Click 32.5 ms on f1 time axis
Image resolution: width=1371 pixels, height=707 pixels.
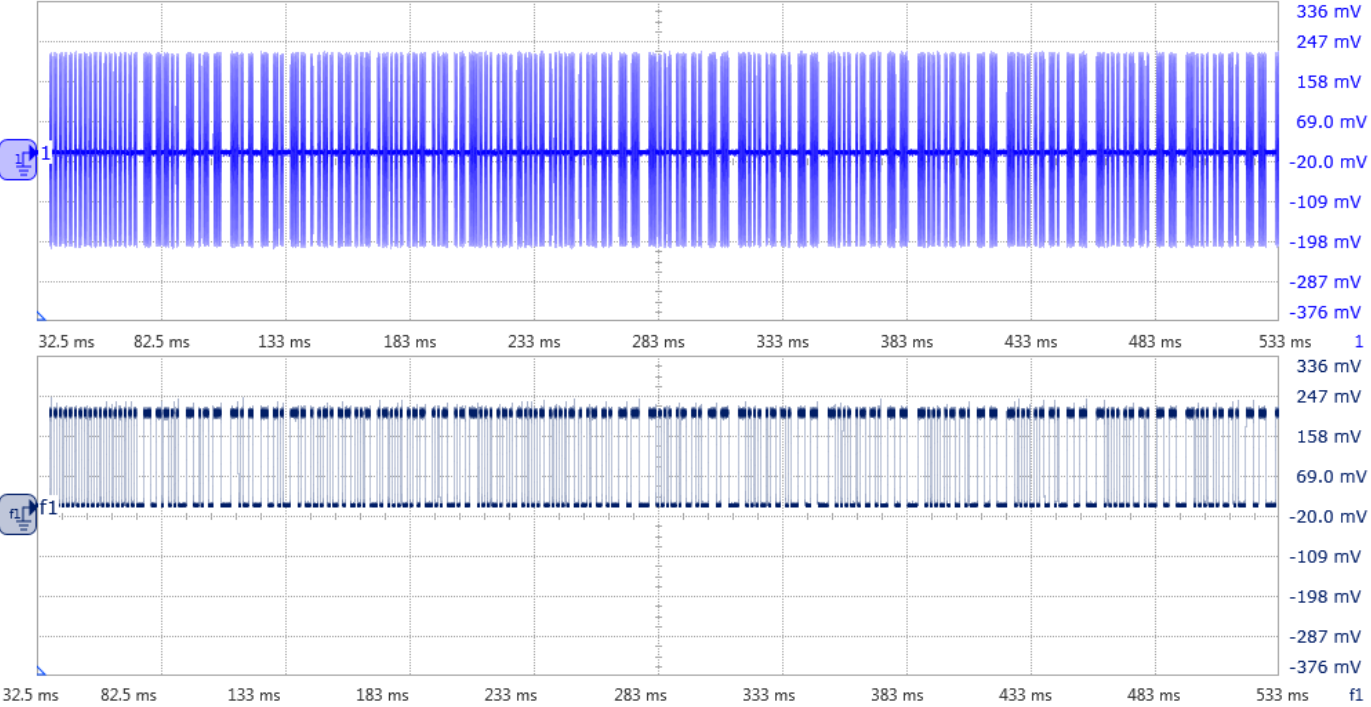pyautogui.click(x=31, y=694)
